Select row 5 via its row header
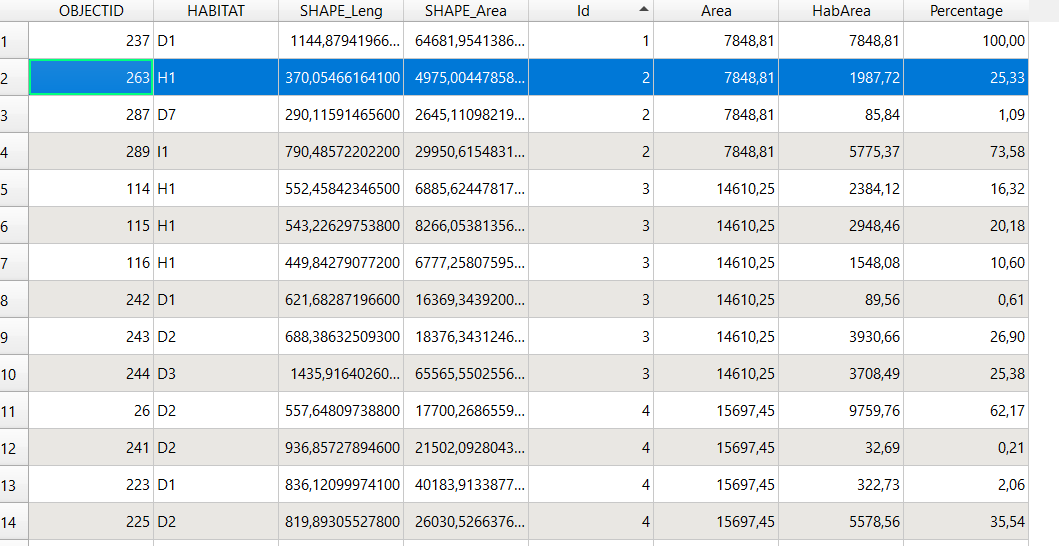 14,189
